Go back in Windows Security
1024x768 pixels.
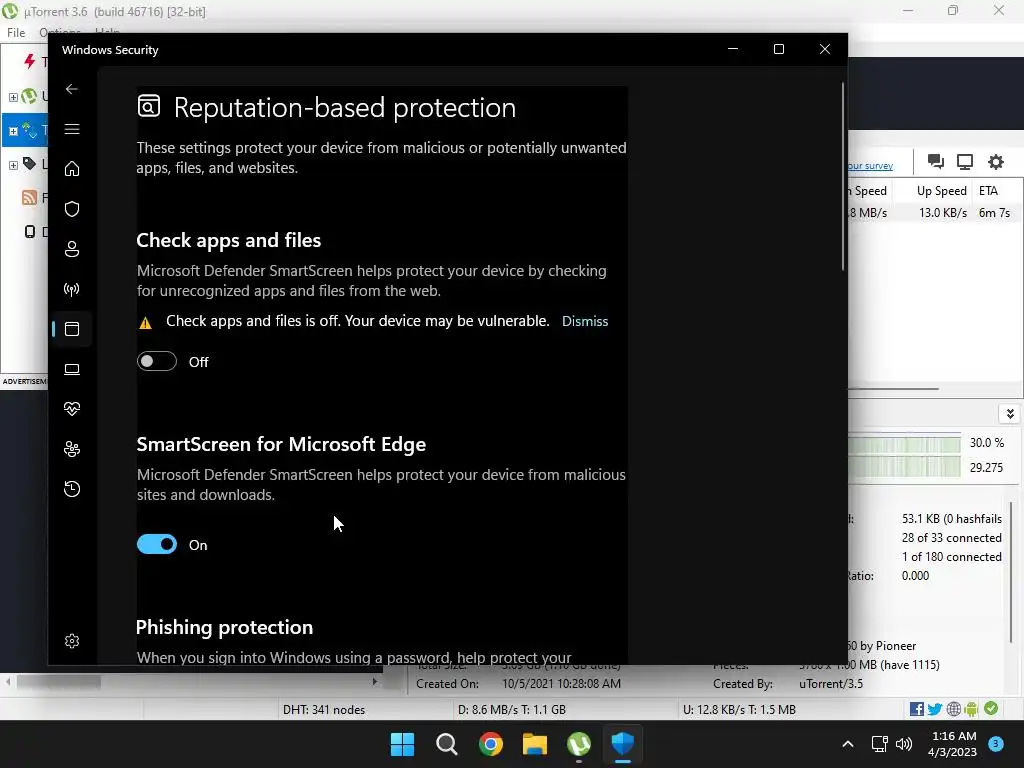point(72,89)
